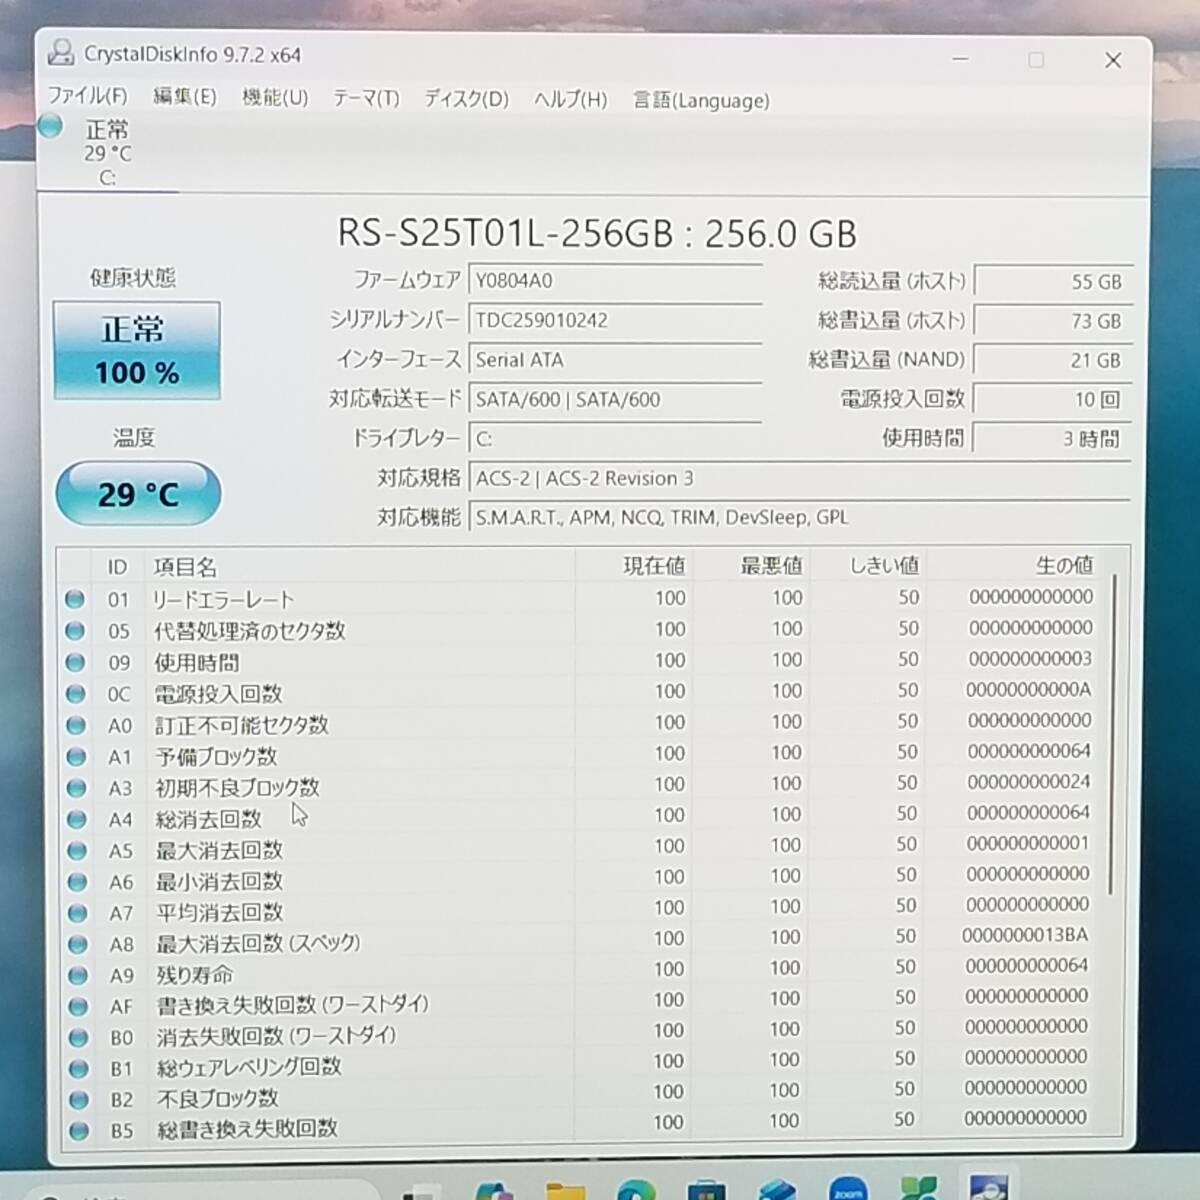Click the status icon for row 0C 電源投入回数
This screenshot has height=1200, width=1200.
(x=74, y=693)
